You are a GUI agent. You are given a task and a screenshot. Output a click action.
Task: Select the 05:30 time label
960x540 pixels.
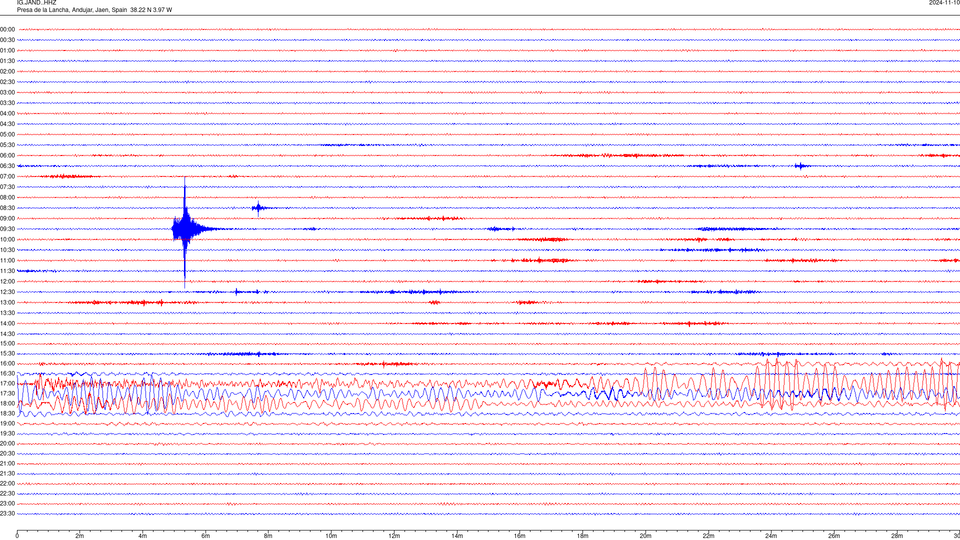point(7,145)
